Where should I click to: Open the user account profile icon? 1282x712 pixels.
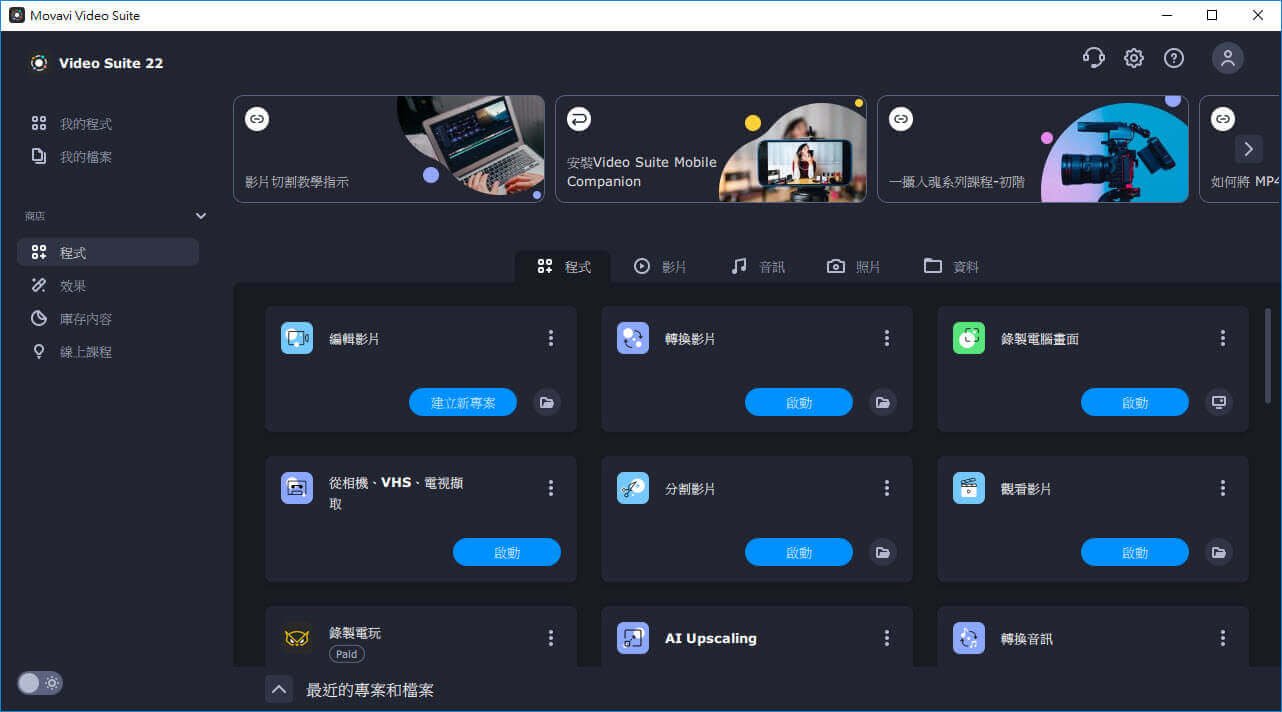coord(1228,58)
